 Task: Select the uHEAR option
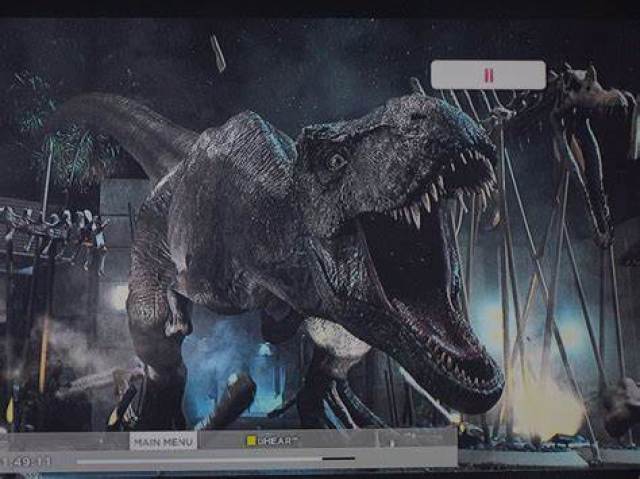tap(272, 440)
